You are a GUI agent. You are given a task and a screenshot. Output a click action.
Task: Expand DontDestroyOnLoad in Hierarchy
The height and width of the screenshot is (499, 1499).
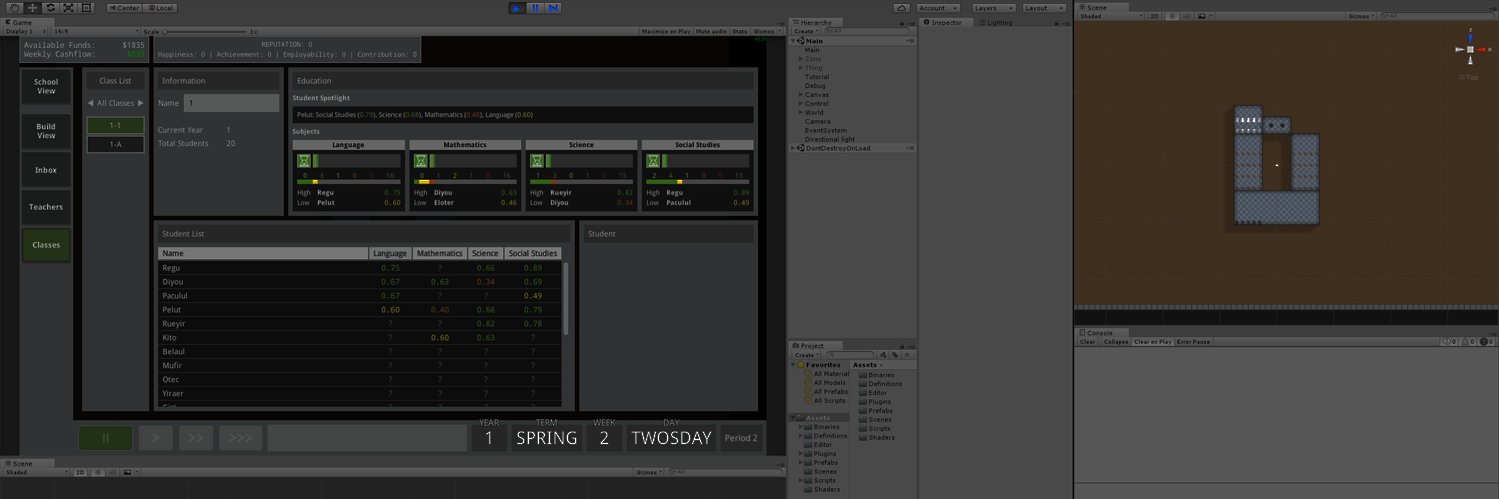[794, 148]
